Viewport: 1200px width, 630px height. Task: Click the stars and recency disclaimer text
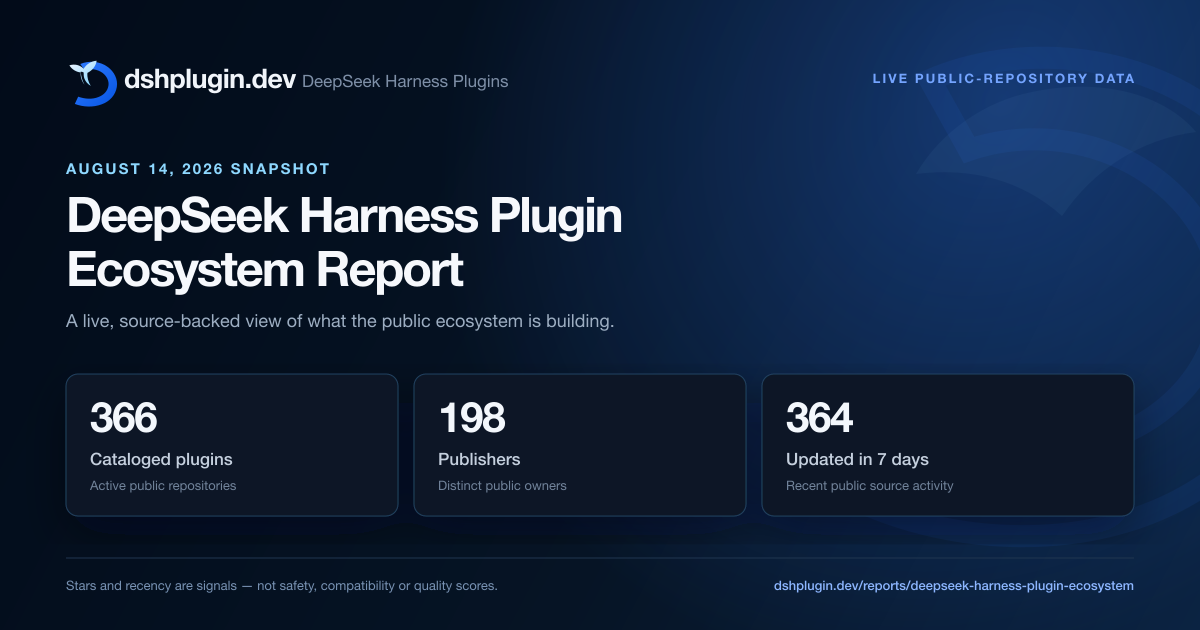click(x=281, y=586)
